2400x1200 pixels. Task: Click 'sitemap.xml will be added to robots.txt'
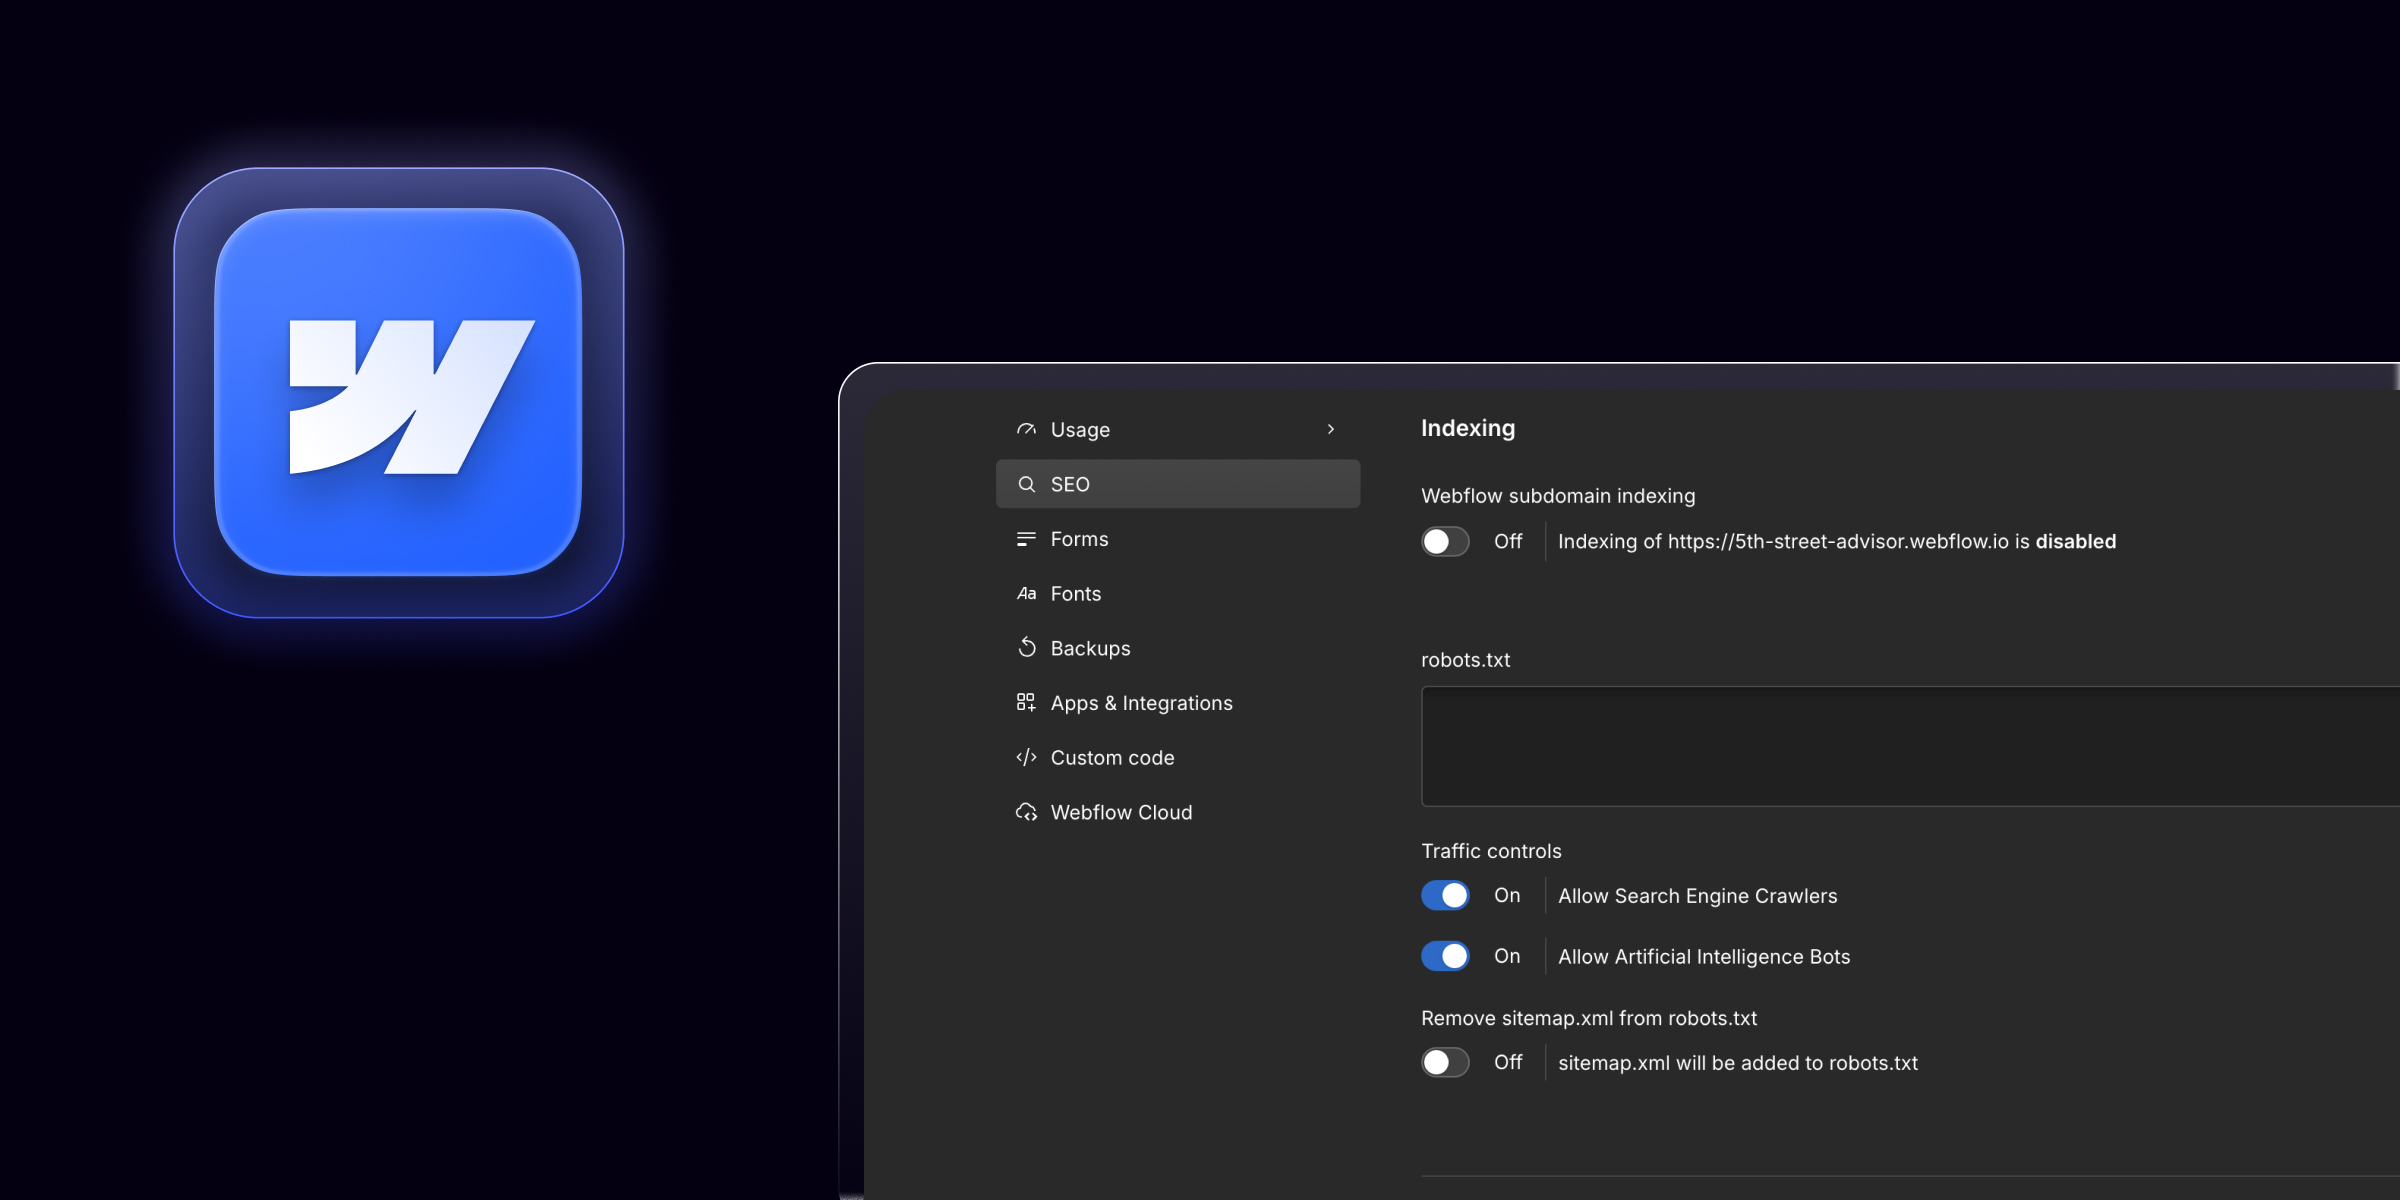coord(1738,1063)
